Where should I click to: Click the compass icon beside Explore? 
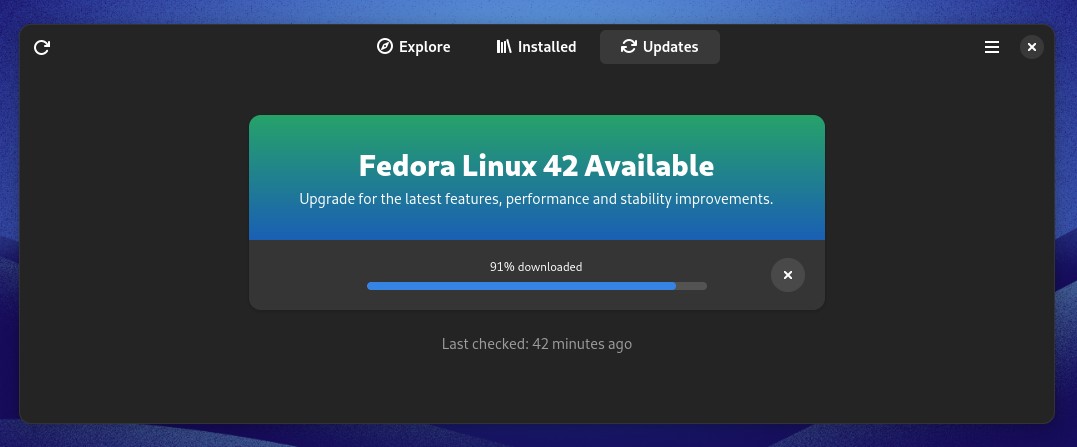385,47
